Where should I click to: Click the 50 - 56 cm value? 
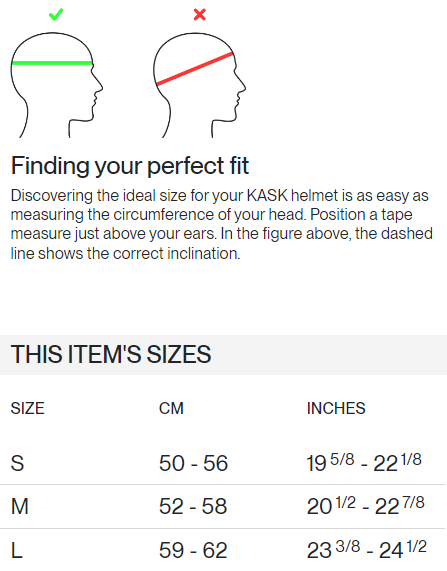[x=193, y=463]
